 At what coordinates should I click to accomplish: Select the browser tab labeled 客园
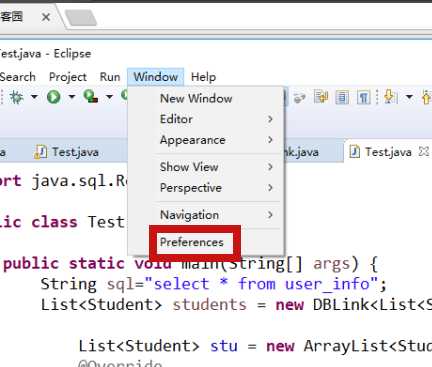[12, 17]
